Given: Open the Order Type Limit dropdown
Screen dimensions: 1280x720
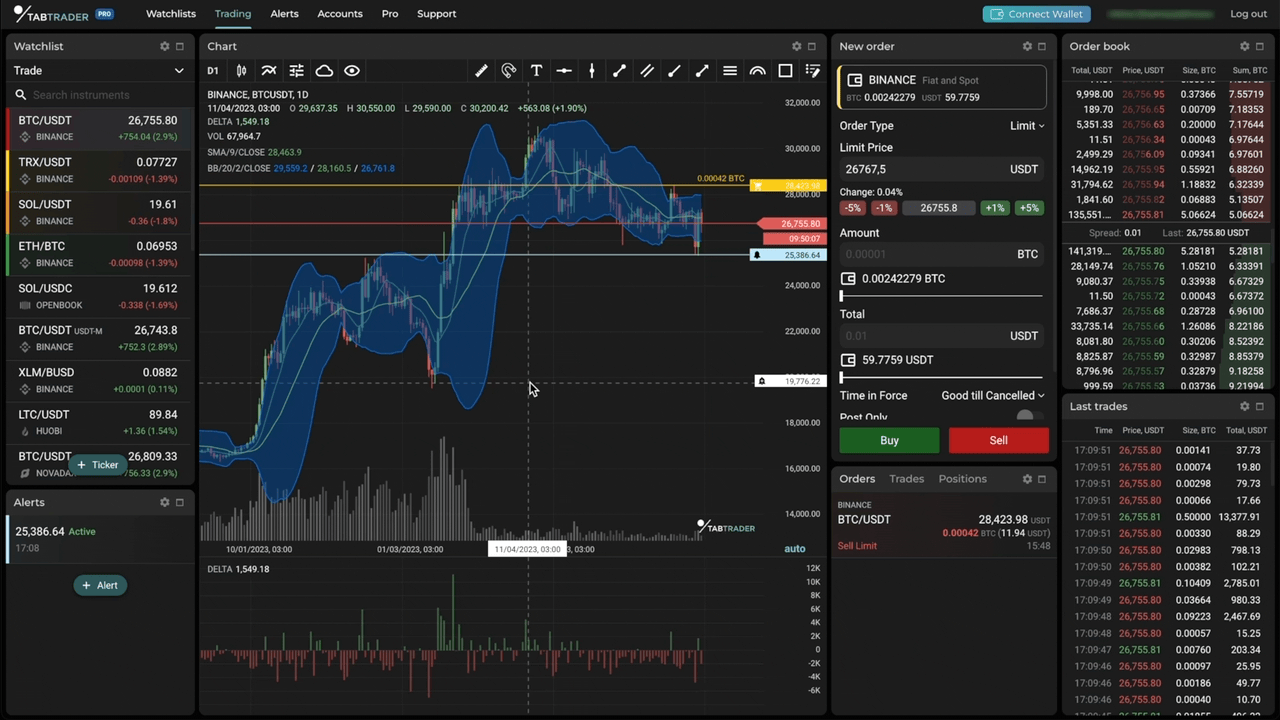Looking at the screenshot, I should [1027, 126].
